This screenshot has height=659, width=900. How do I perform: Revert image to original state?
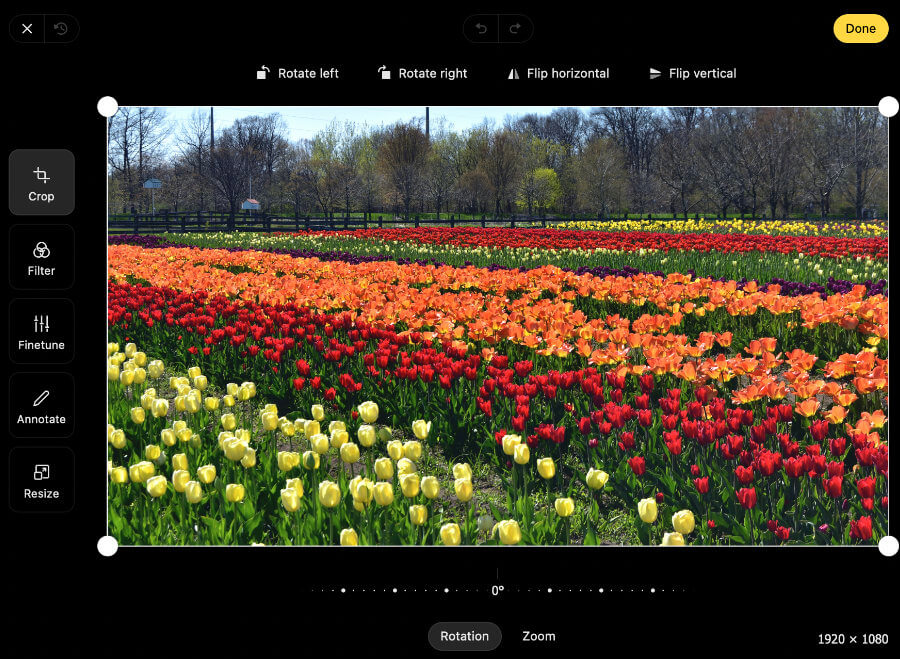coord(61,28)
